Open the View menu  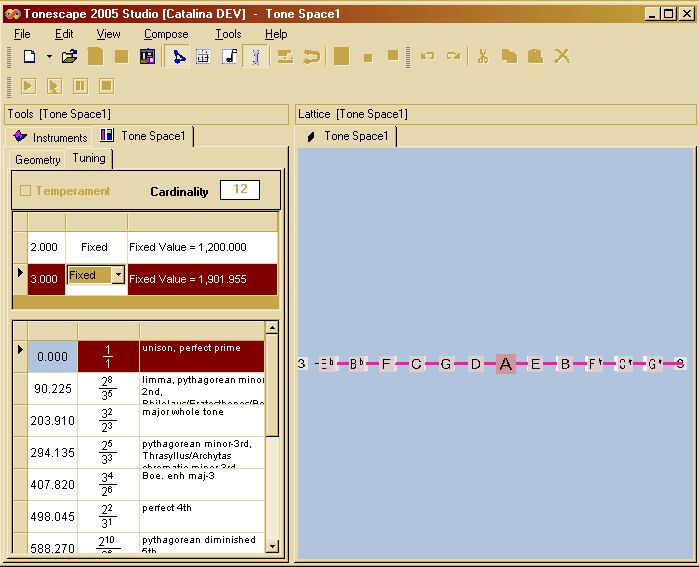pos(108,34)
